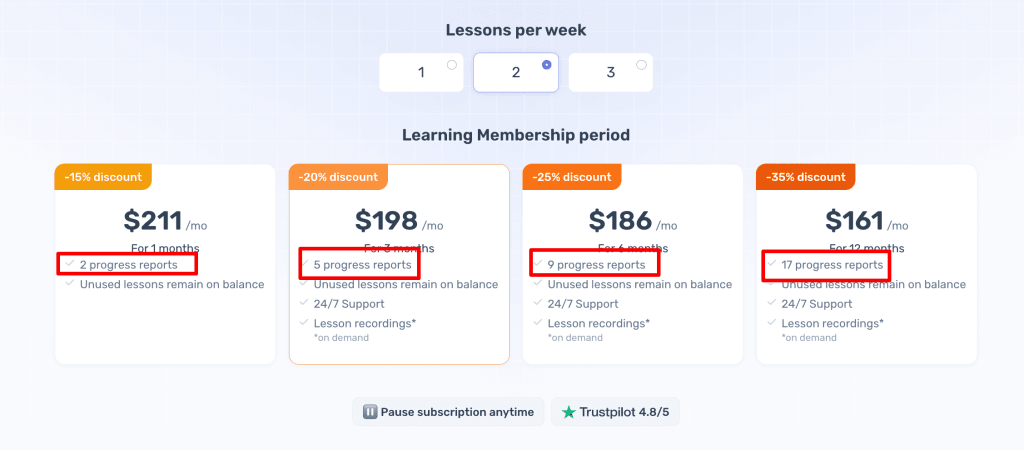Select the $211/mo one-month plan card
Image resolution: width=1024 pixels, height=450 pixels.
[165, 264]
